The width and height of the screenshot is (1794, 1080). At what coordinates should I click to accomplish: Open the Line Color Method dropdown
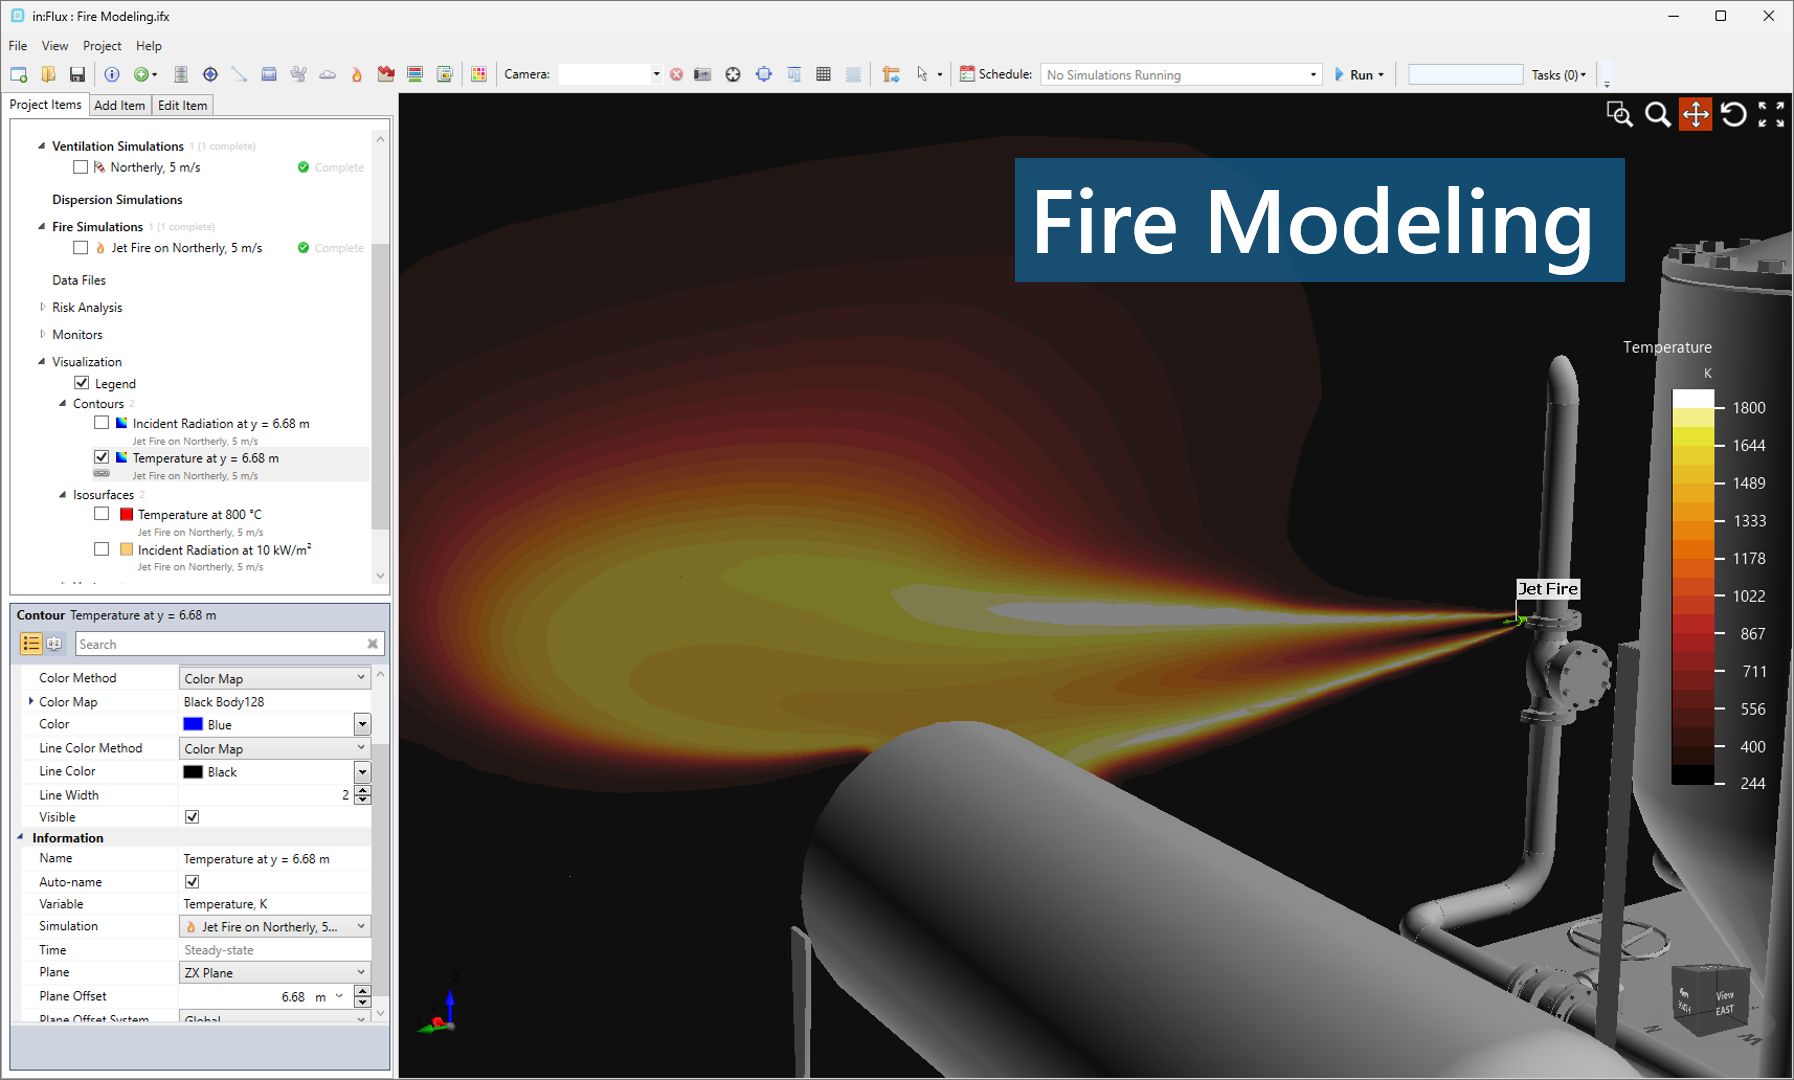[275, 748]
